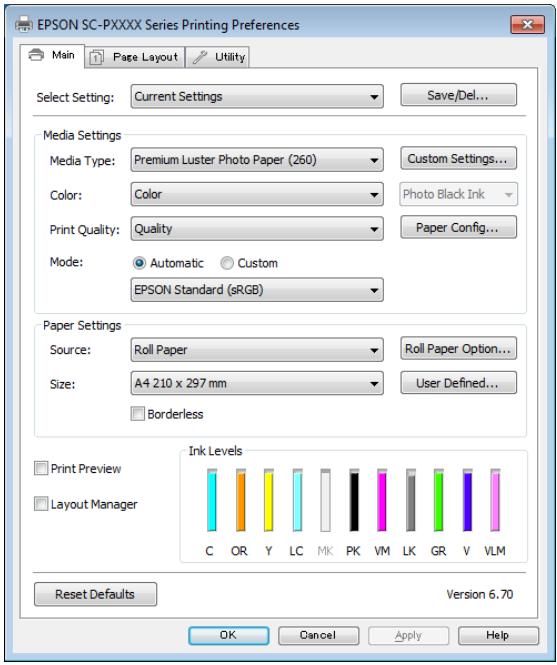This screenshot has height=665, width=557.
Task: Confirm settings with the OK button
Action: (x=229, y=635)
